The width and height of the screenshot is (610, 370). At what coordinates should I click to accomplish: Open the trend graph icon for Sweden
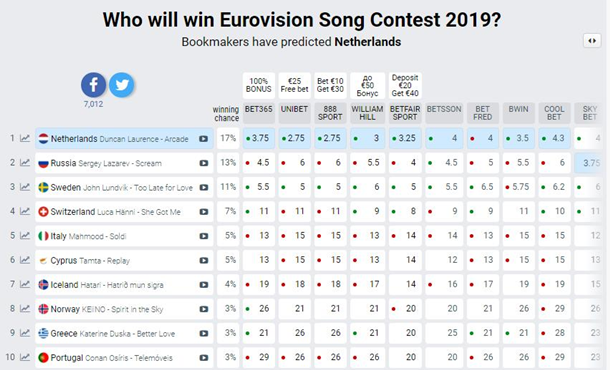coord(25,187)
